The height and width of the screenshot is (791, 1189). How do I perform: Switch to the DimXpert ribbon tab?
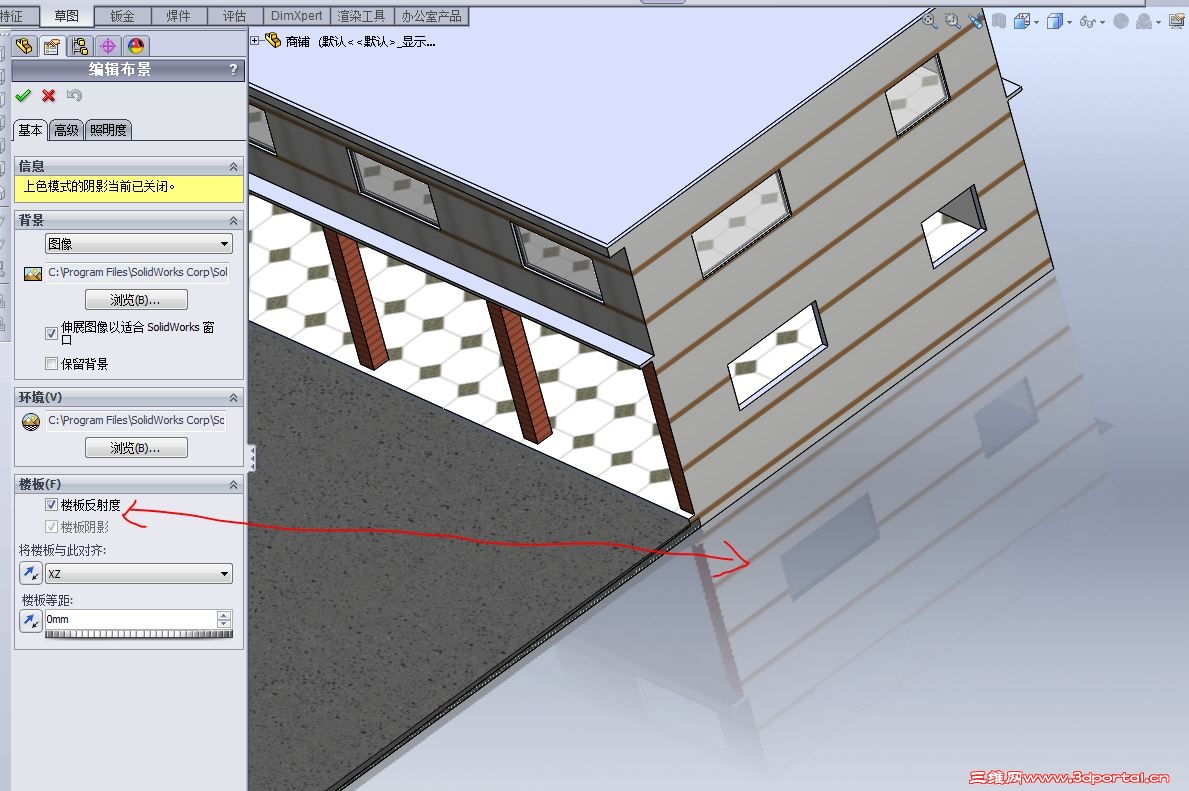(296, 16)
